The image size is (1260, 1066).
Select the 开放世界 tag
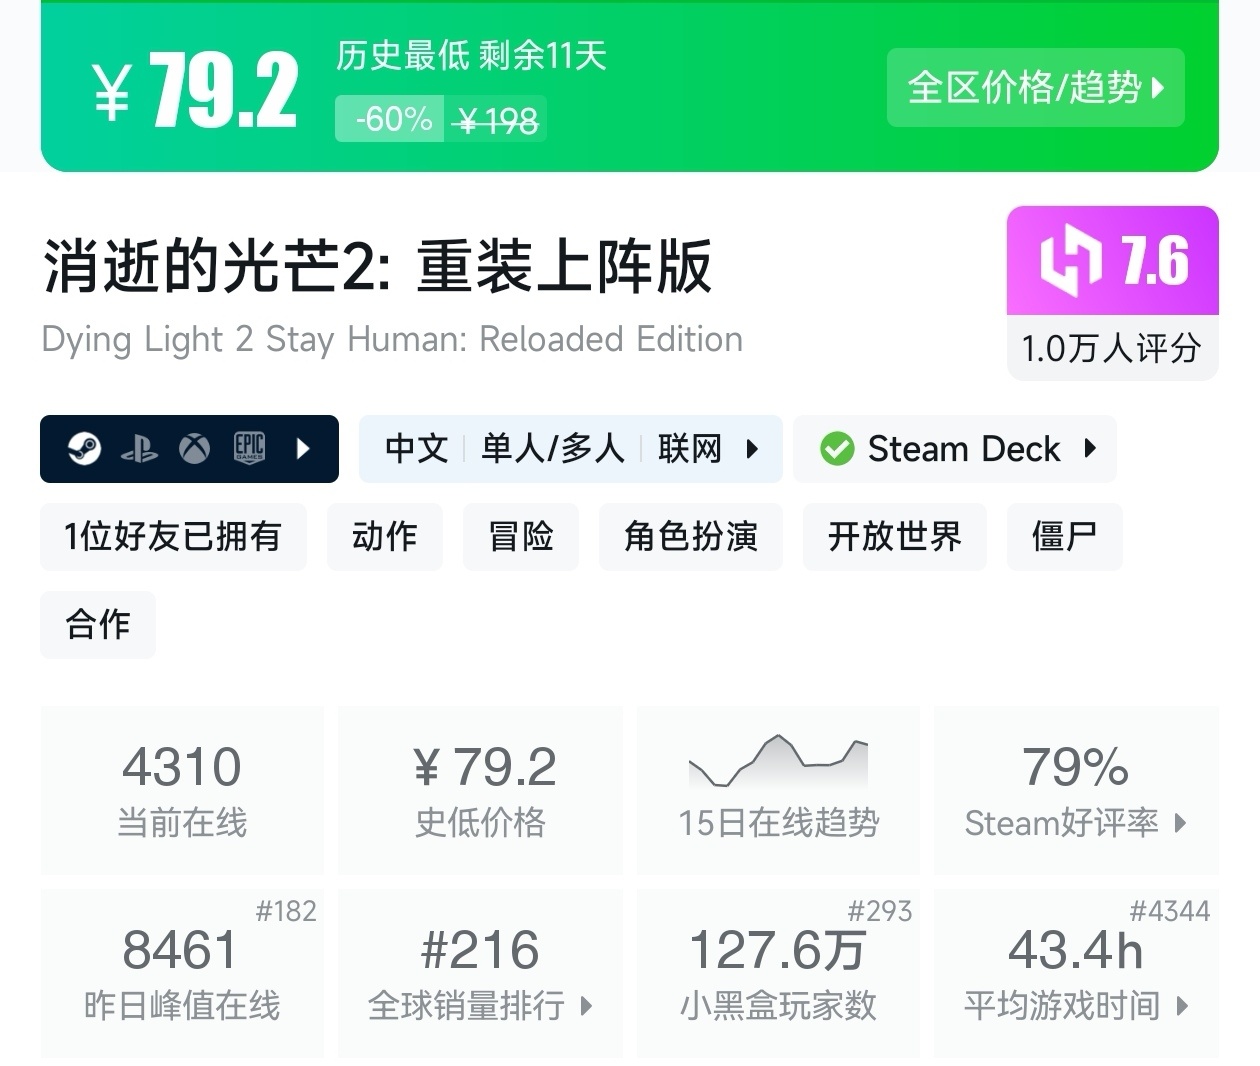click(x=894, y=537)
